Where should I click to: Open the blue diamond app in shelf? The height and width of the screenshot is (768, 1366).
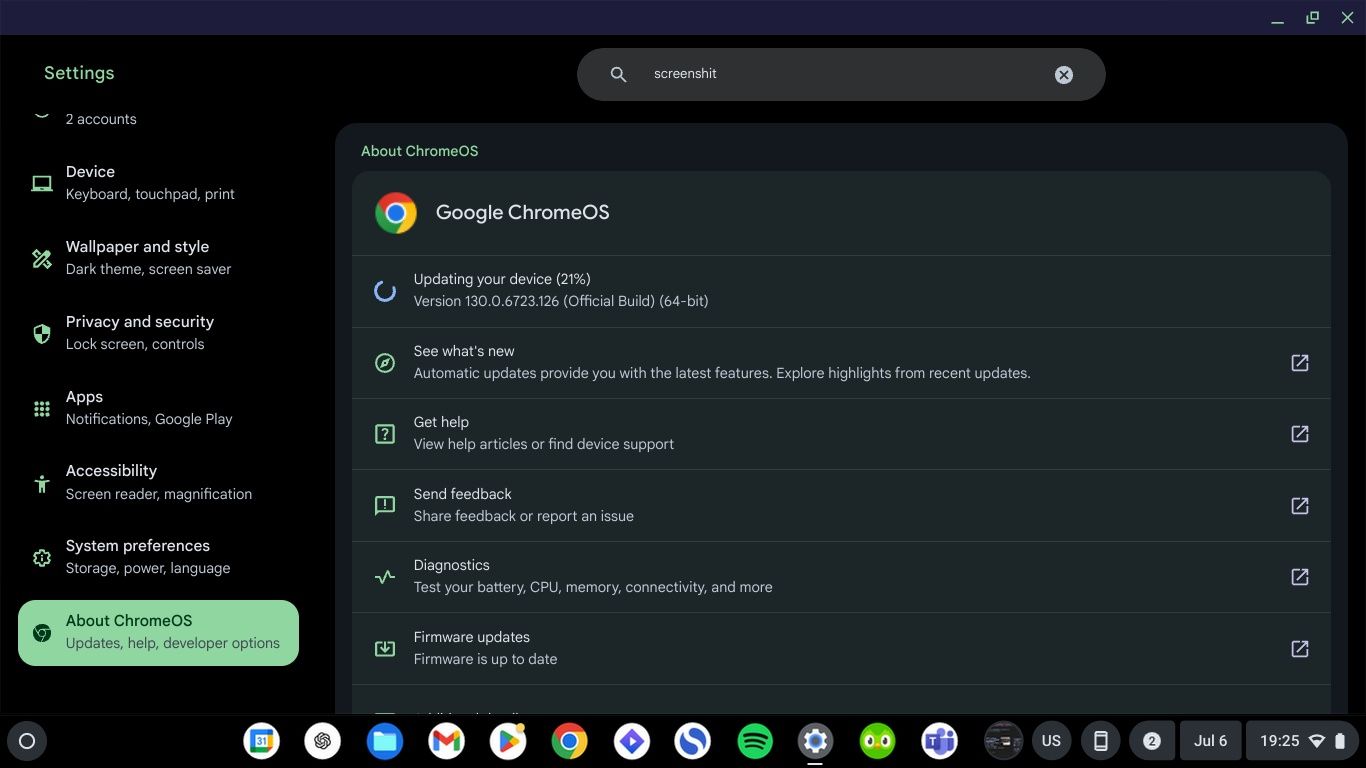pyautogui.click(x=632, y=741)
